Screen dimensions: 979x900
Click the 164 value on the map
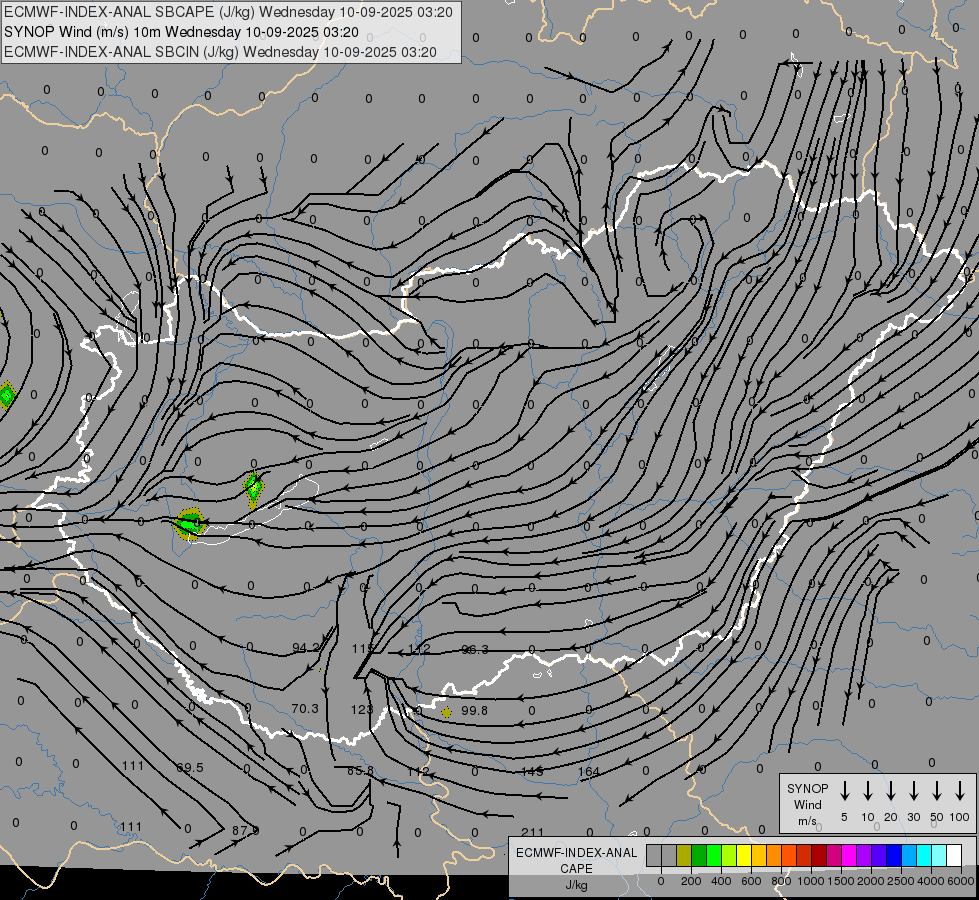tap(589, 771)
